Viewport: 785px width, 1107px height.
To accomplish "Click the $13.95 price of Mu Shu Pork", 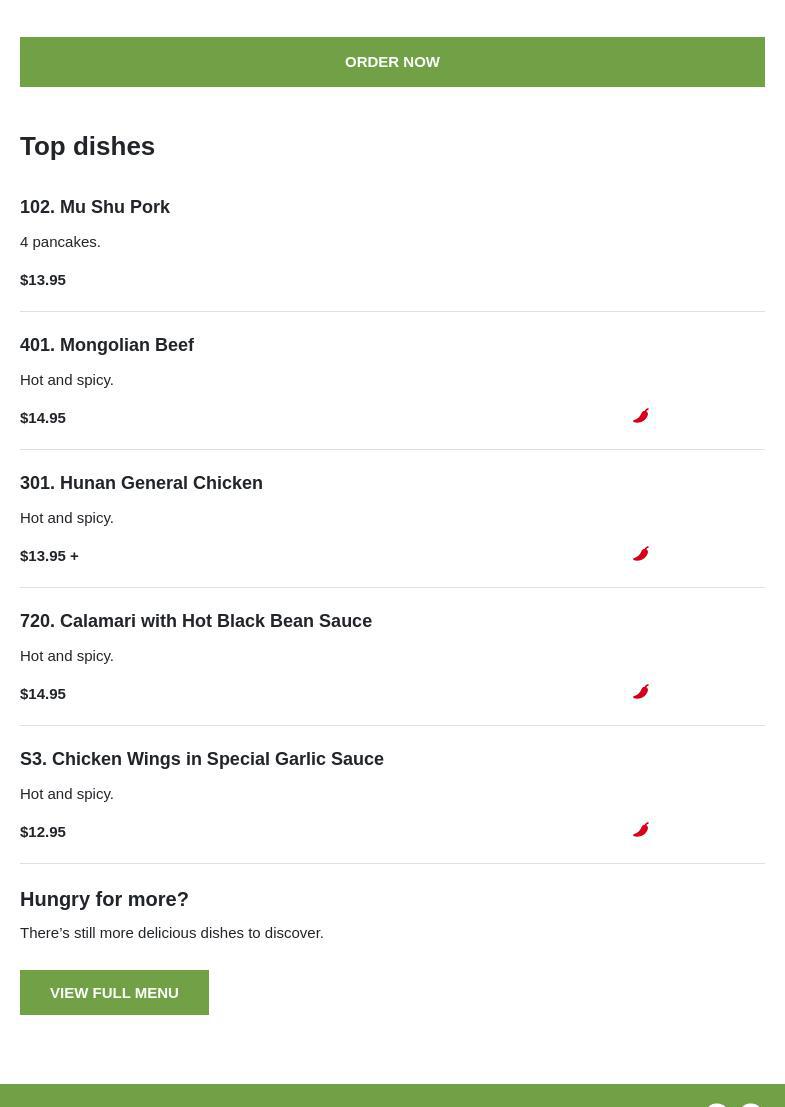I will click(x=43, y=280).
